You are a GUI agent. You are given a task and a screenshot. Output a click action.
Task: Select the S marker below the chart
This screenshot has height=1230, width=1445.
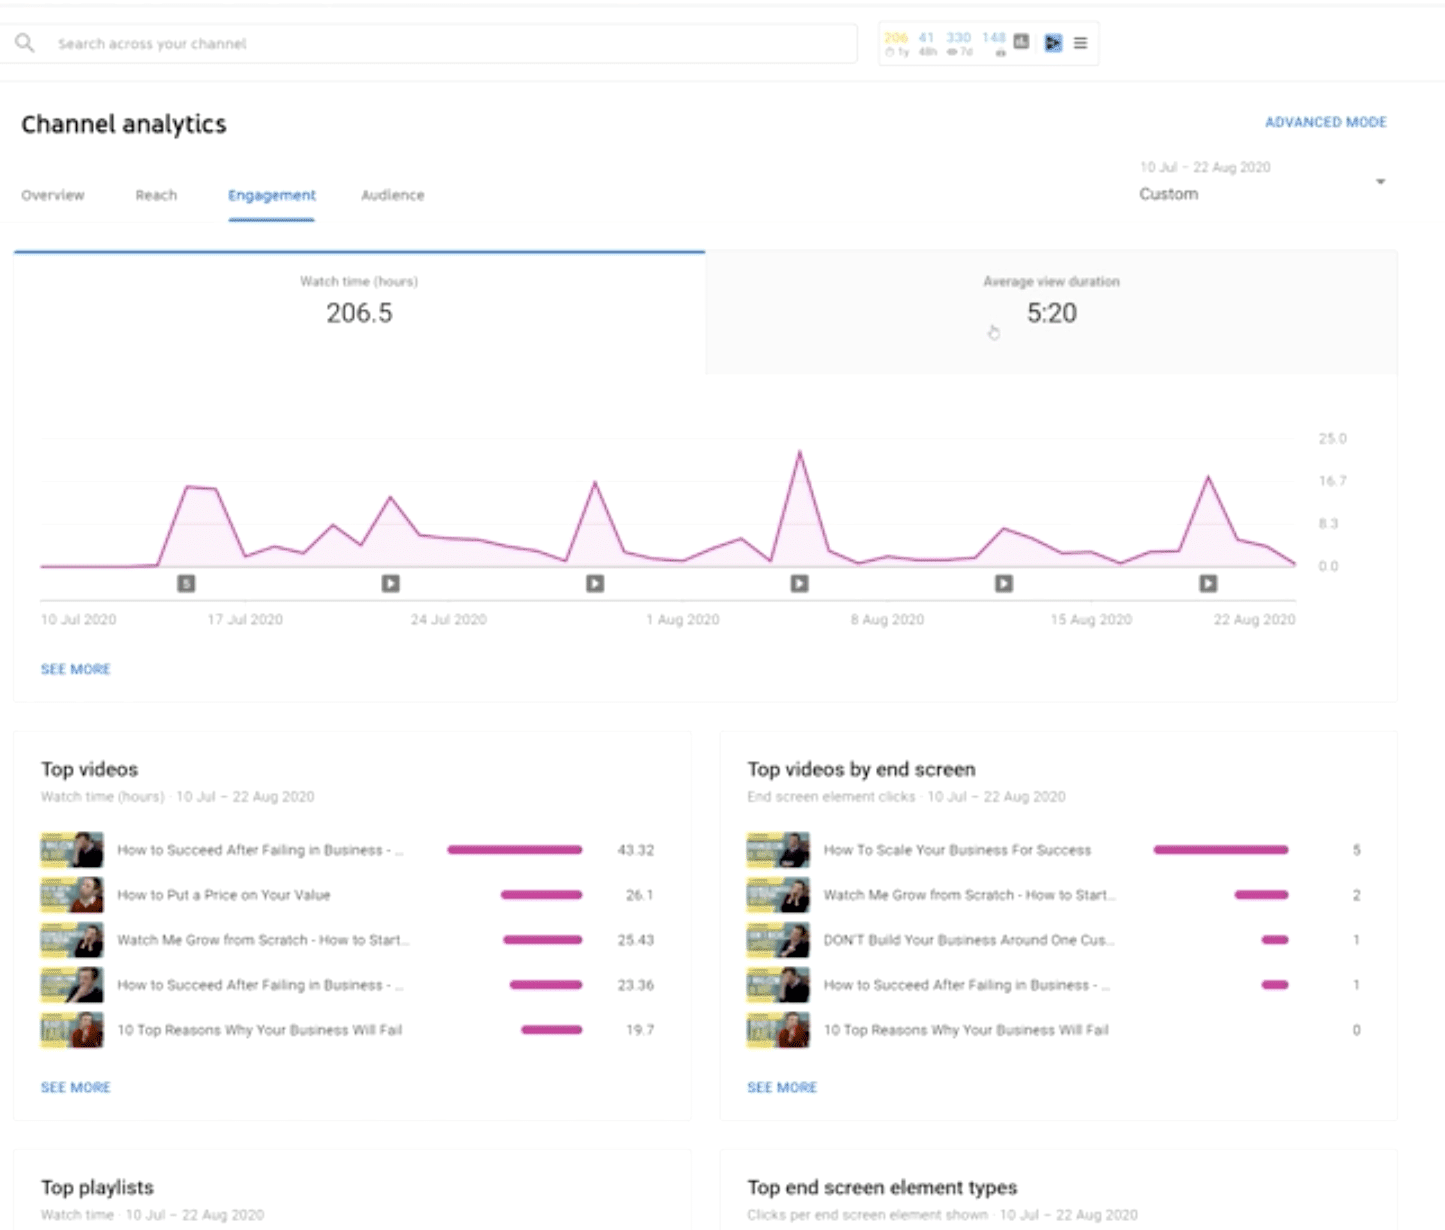[x=188, y=583]
